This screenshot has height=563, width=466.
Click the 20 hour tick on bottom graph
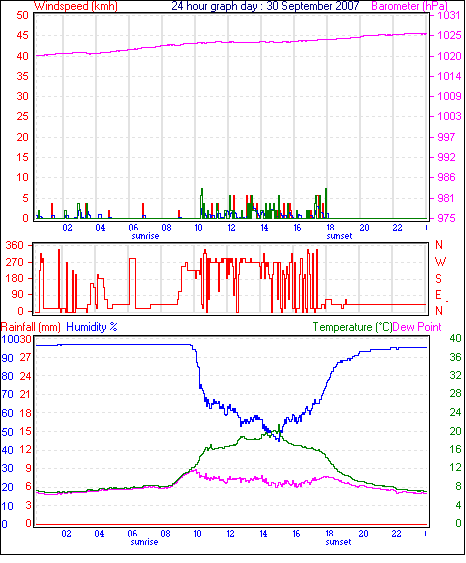363,534
